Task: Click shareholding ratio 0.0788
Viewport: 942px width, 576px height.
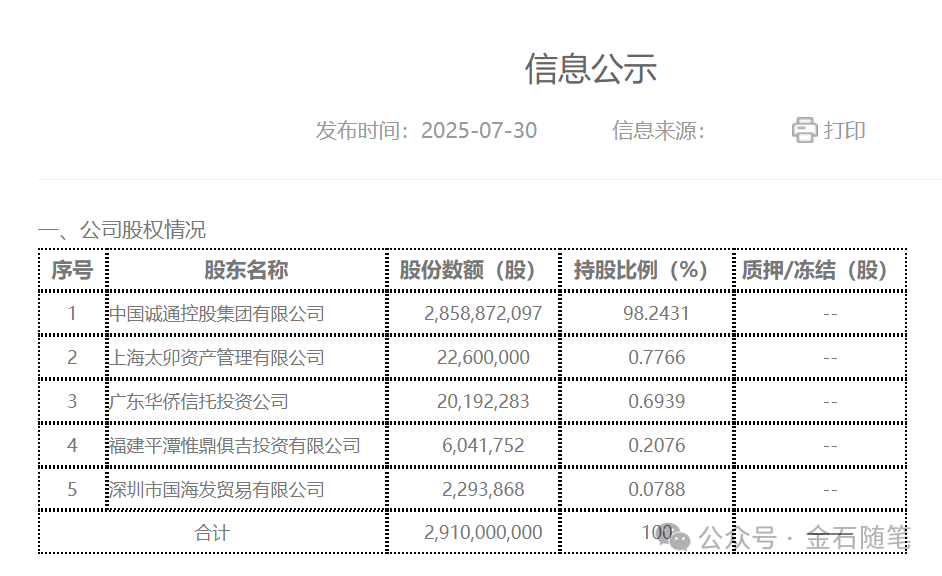Action: (657, 490)
